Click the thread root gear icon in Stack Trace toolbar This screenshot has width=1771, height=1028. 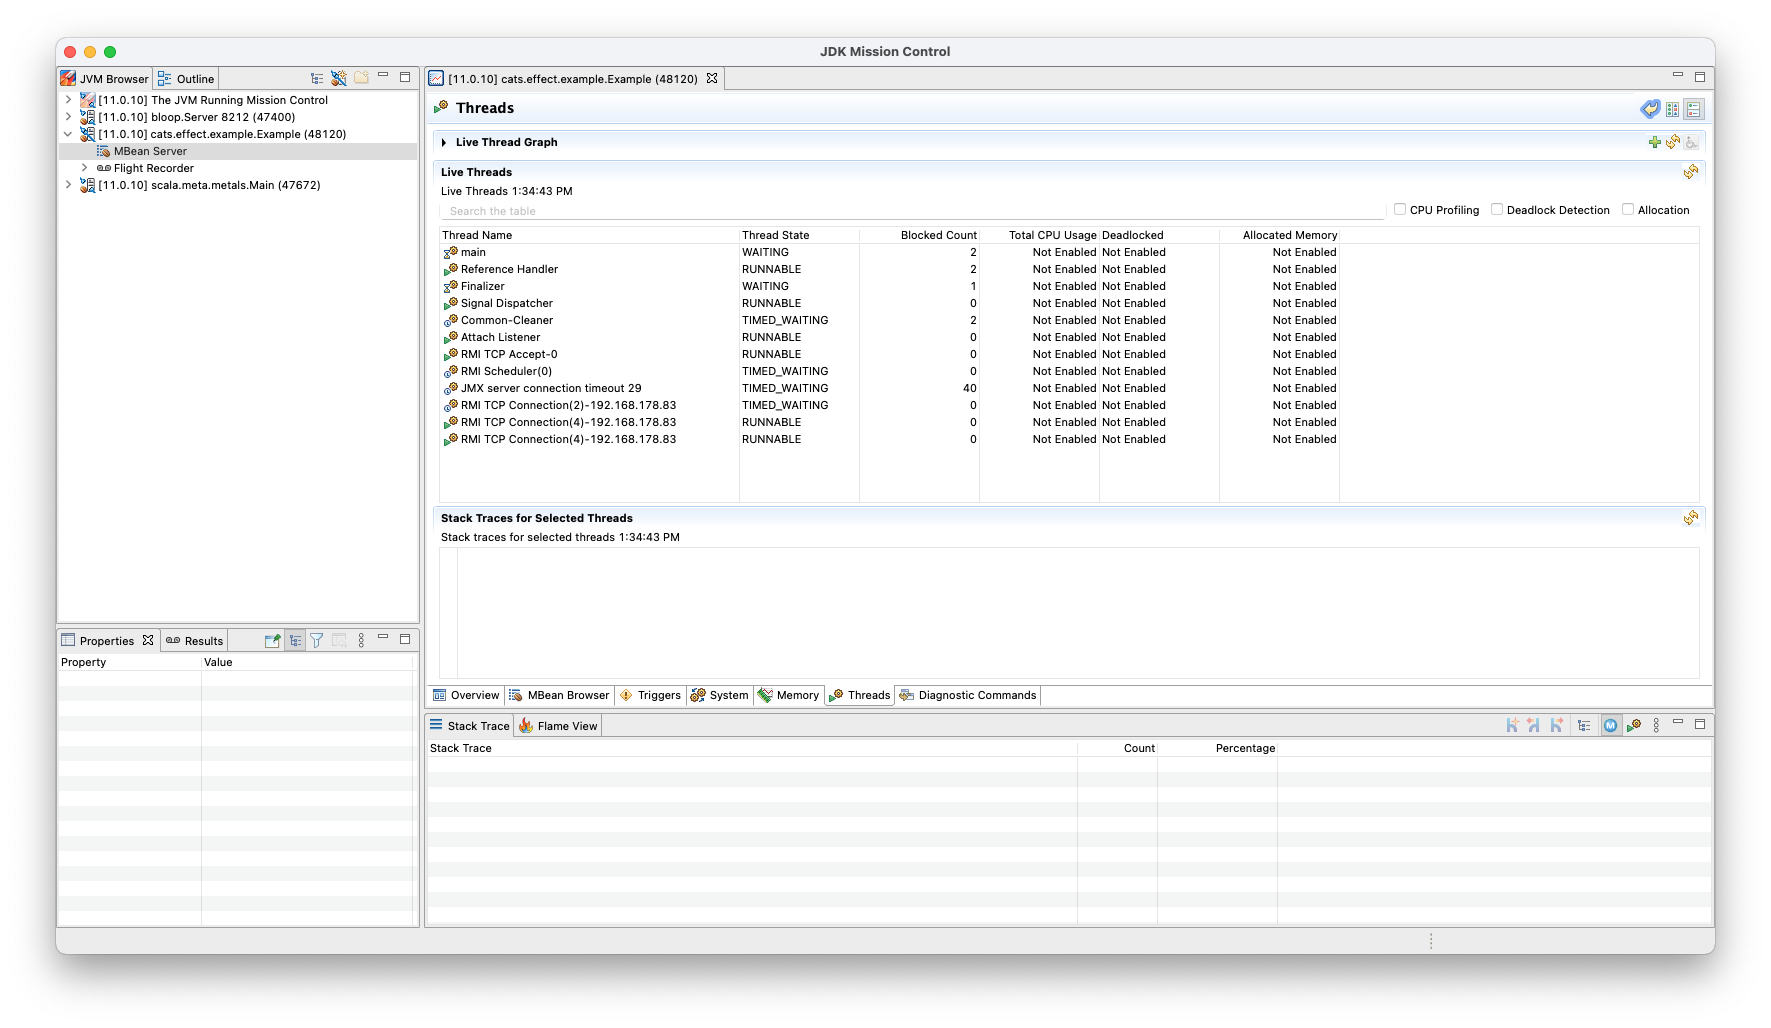(1634, 726)
